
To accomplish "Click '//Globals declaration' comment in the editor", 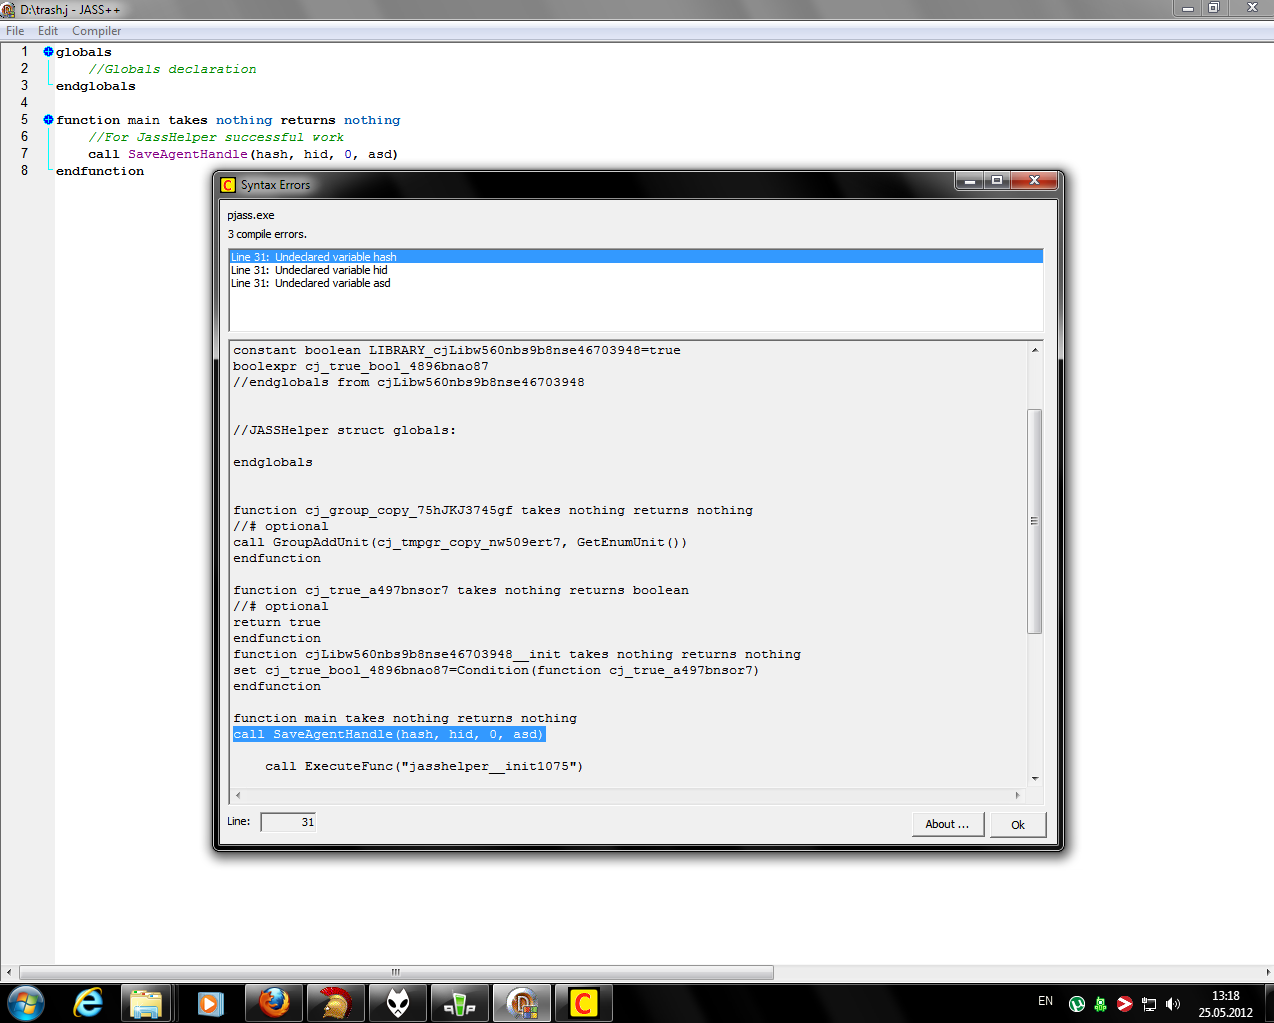I will (172, 69).
